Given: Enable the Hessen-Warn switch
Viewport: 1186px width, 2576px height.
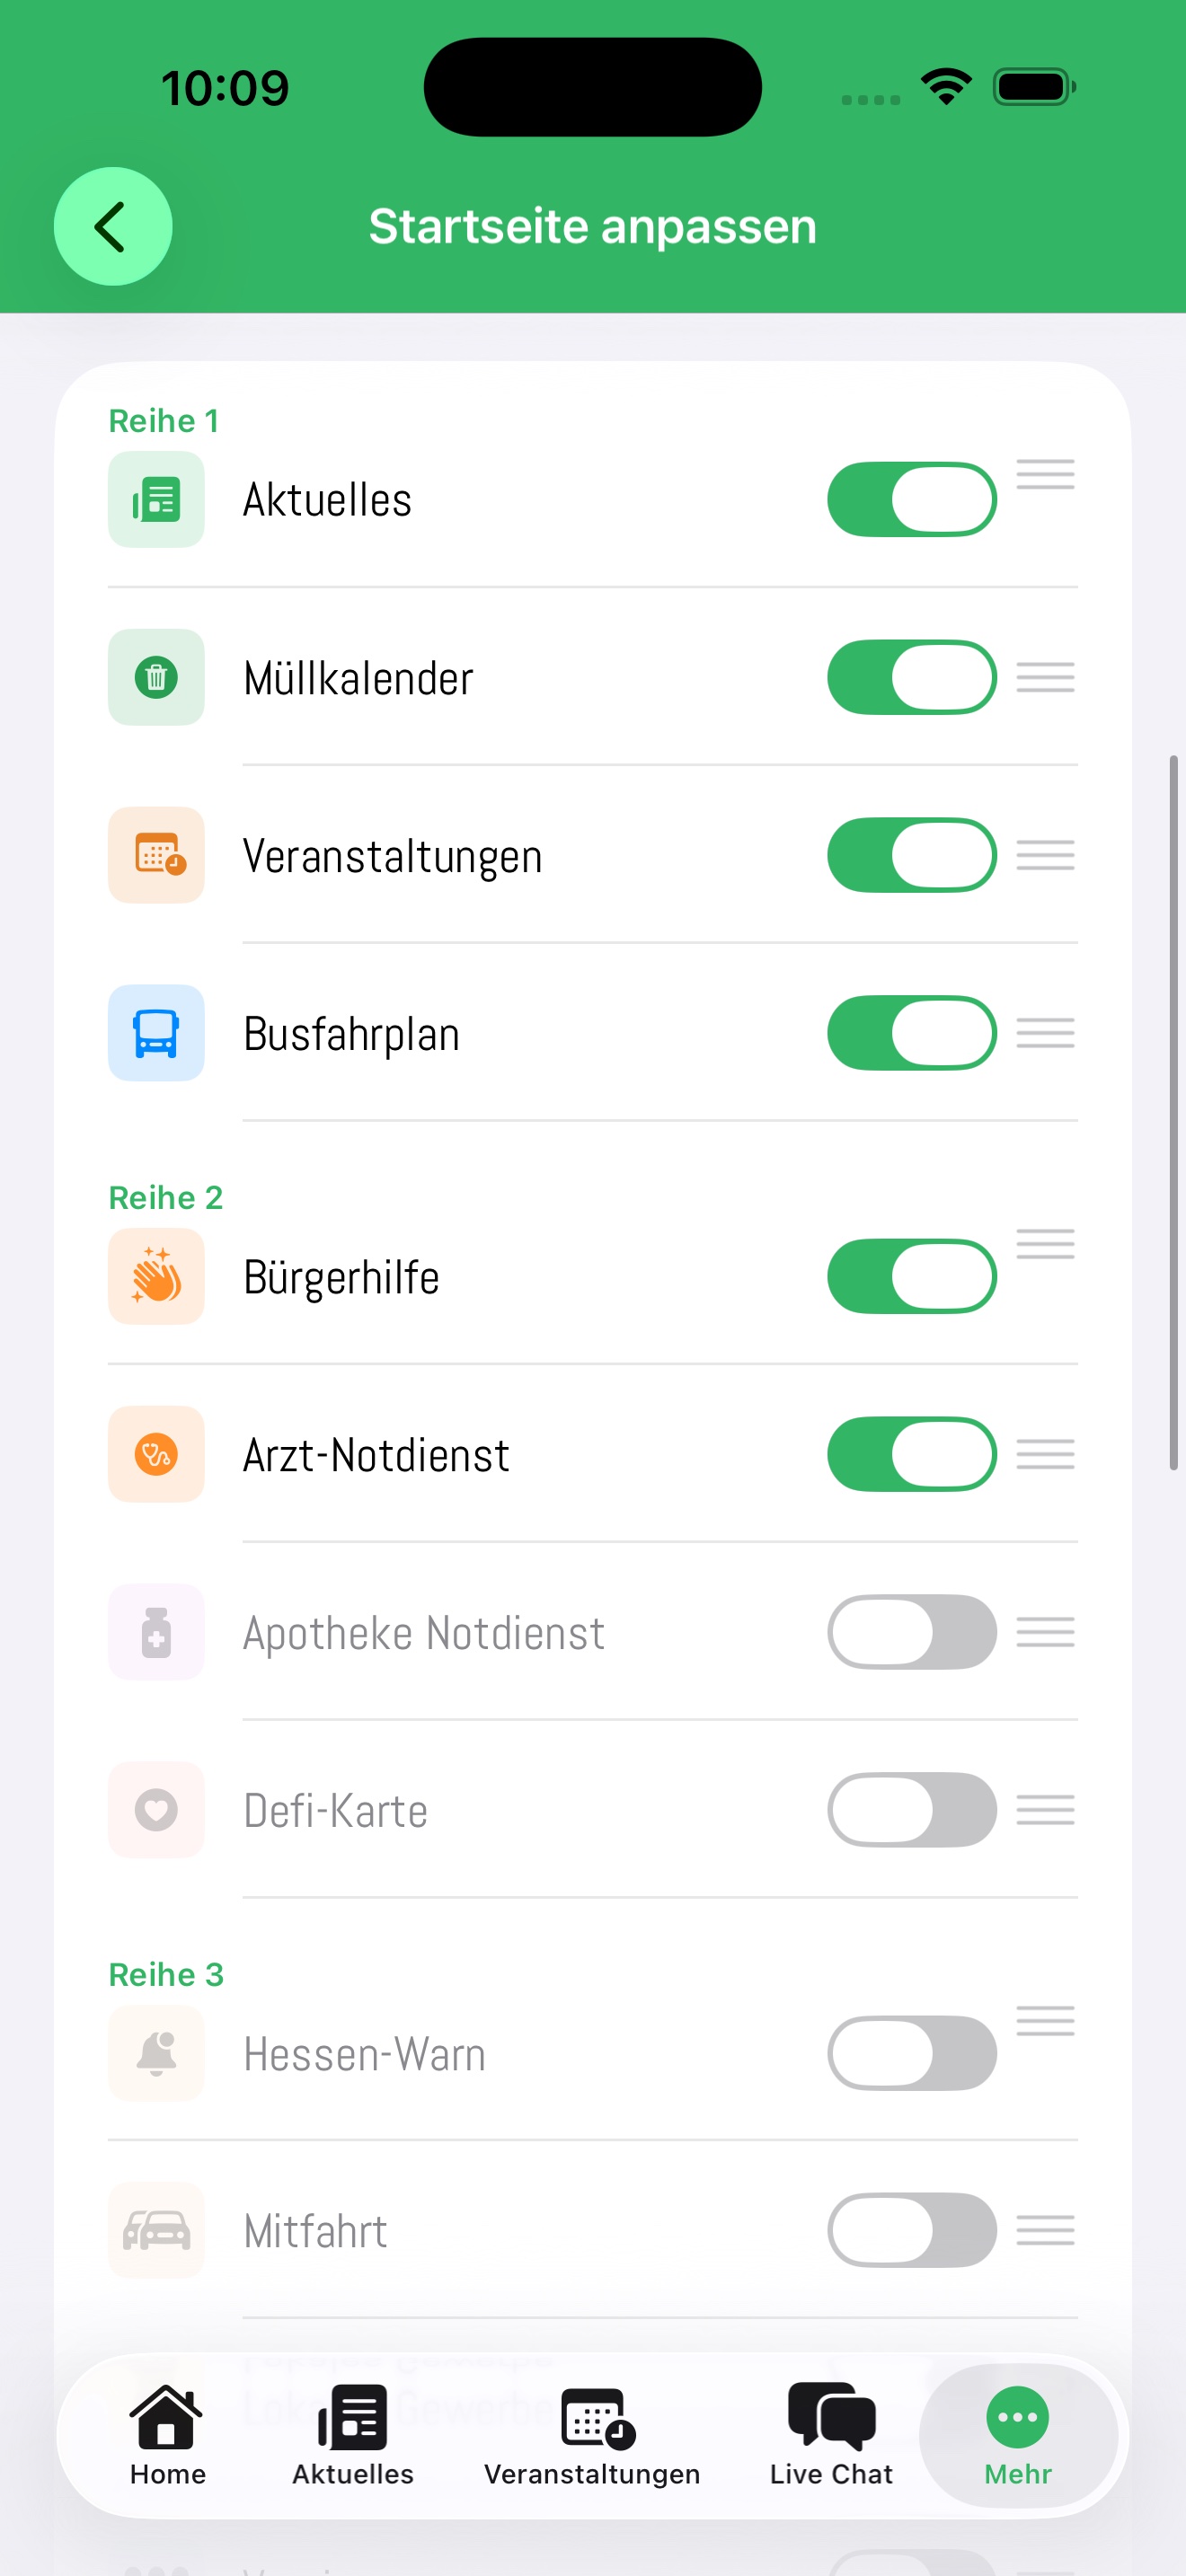Looking at the screenshot, I should click(911, 2053).
